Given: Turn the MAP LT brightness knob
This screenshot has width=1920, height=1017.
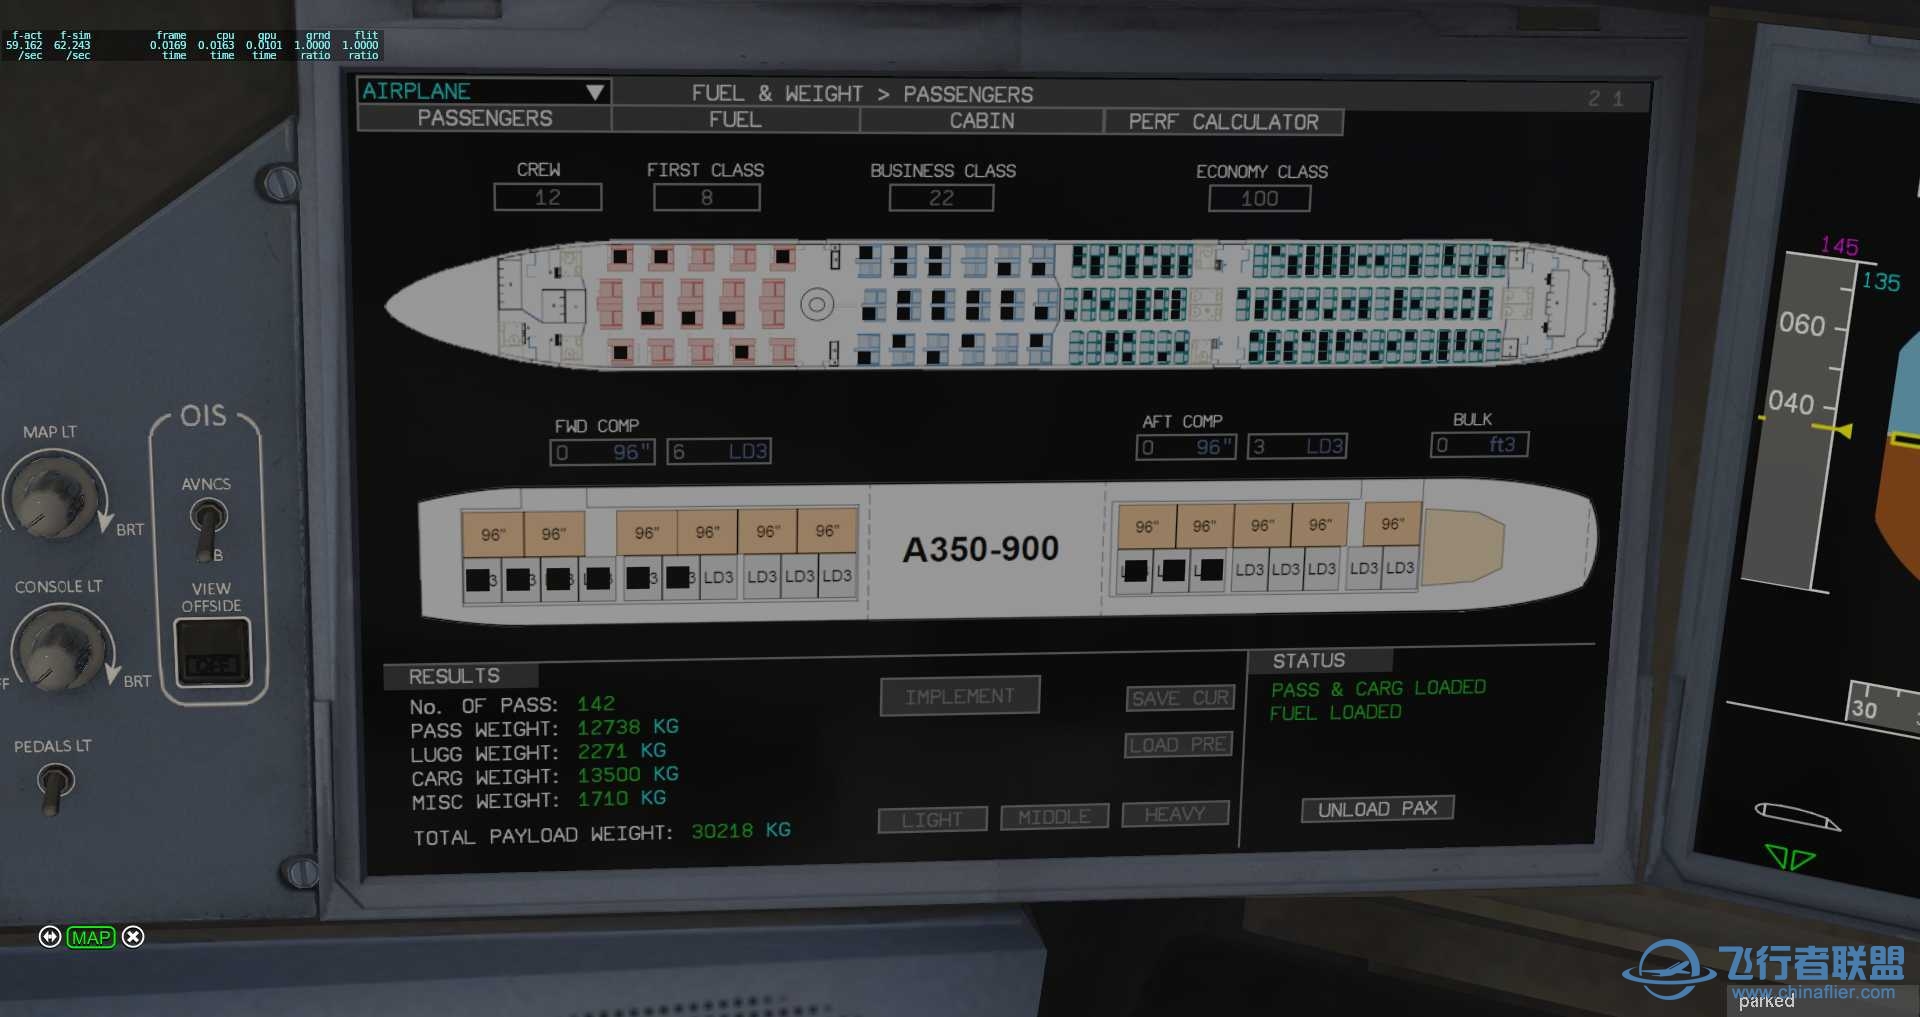Looking at the screenshot, I should [52, 496].
